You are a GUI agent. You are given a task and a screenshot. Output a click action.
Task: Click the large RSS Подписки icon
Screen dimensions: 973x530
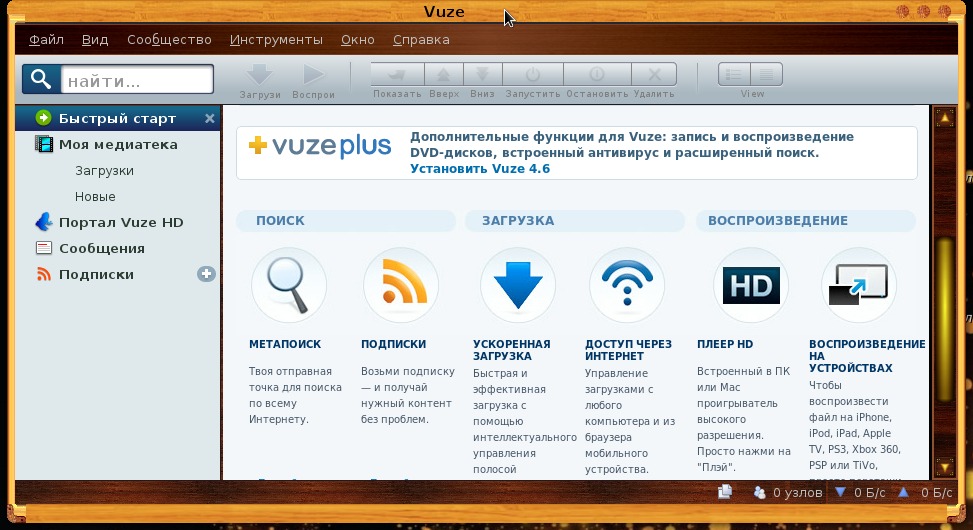401,285
